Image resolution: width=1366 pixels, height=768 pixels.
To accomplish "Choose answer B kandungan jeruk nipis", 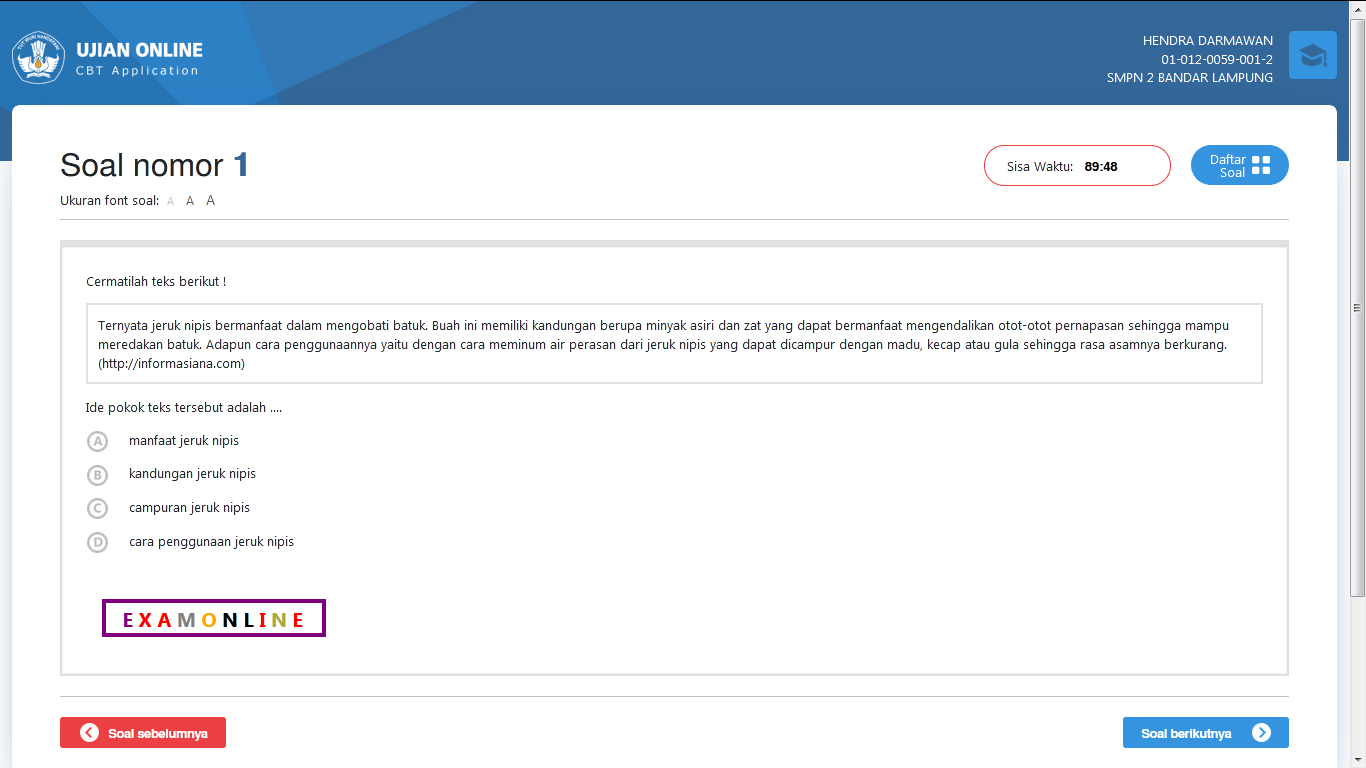I will (x=98, y=475).
